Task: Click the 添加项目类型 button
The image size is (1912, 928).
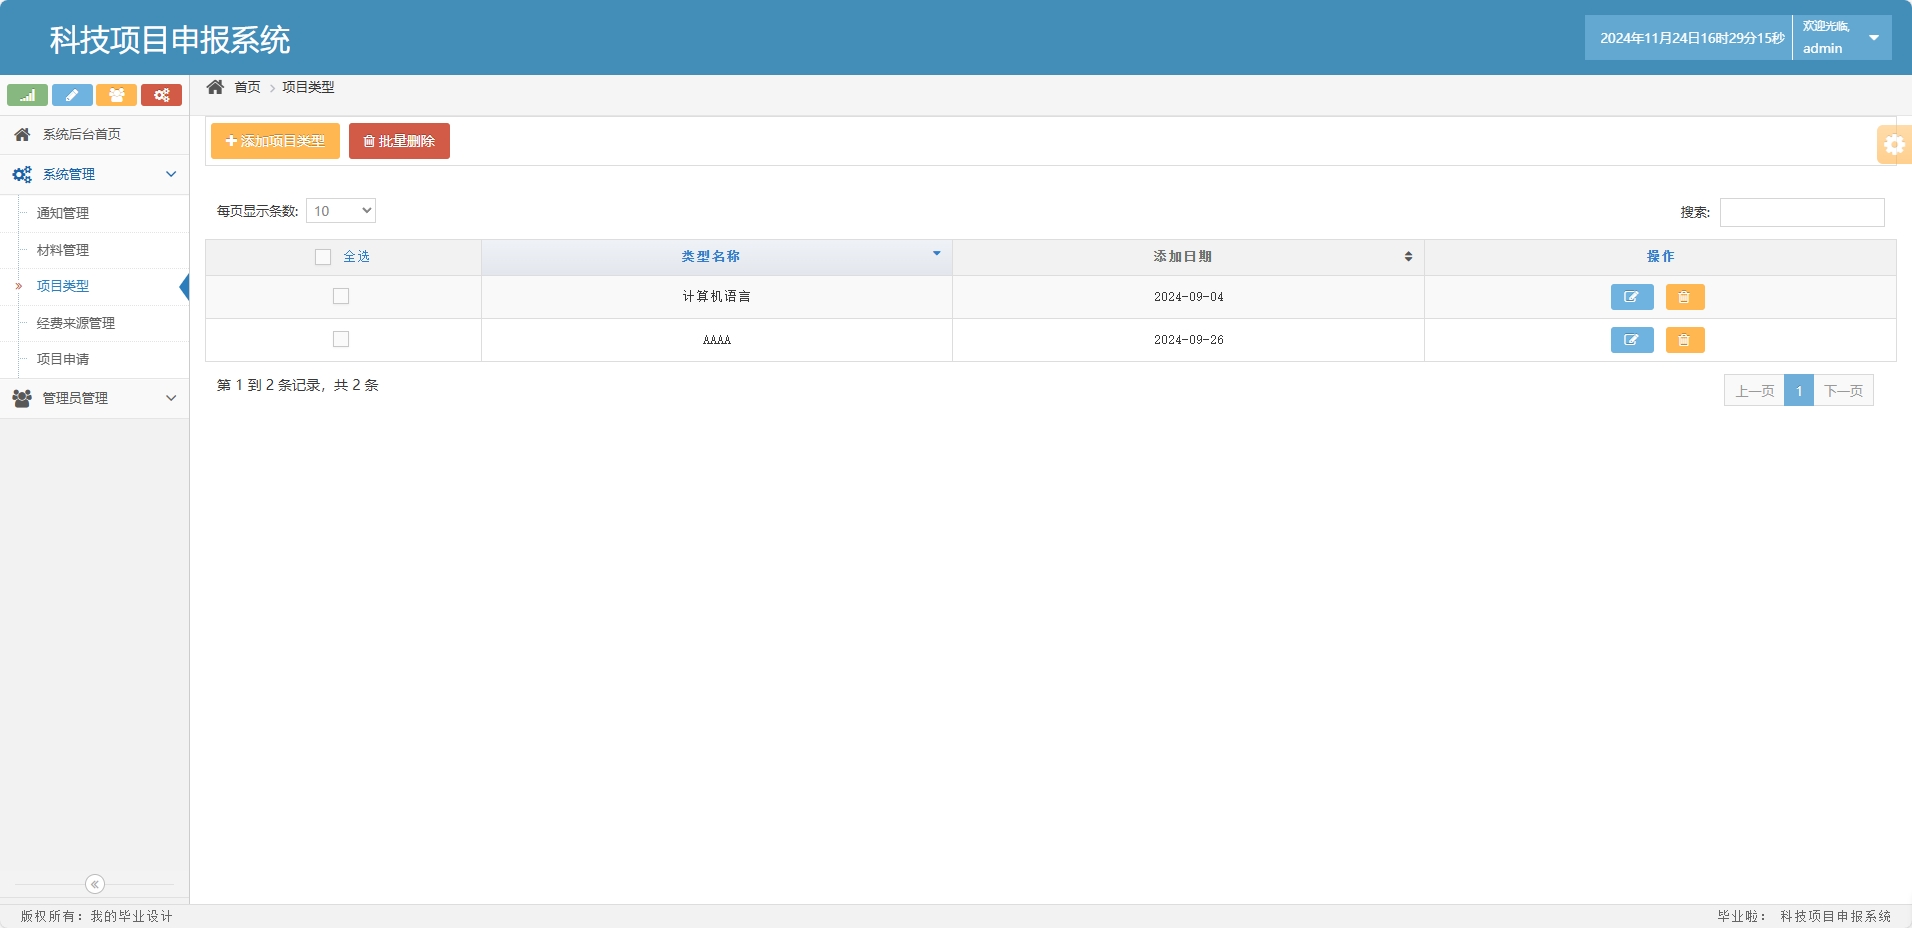Action: pos(275,141)
